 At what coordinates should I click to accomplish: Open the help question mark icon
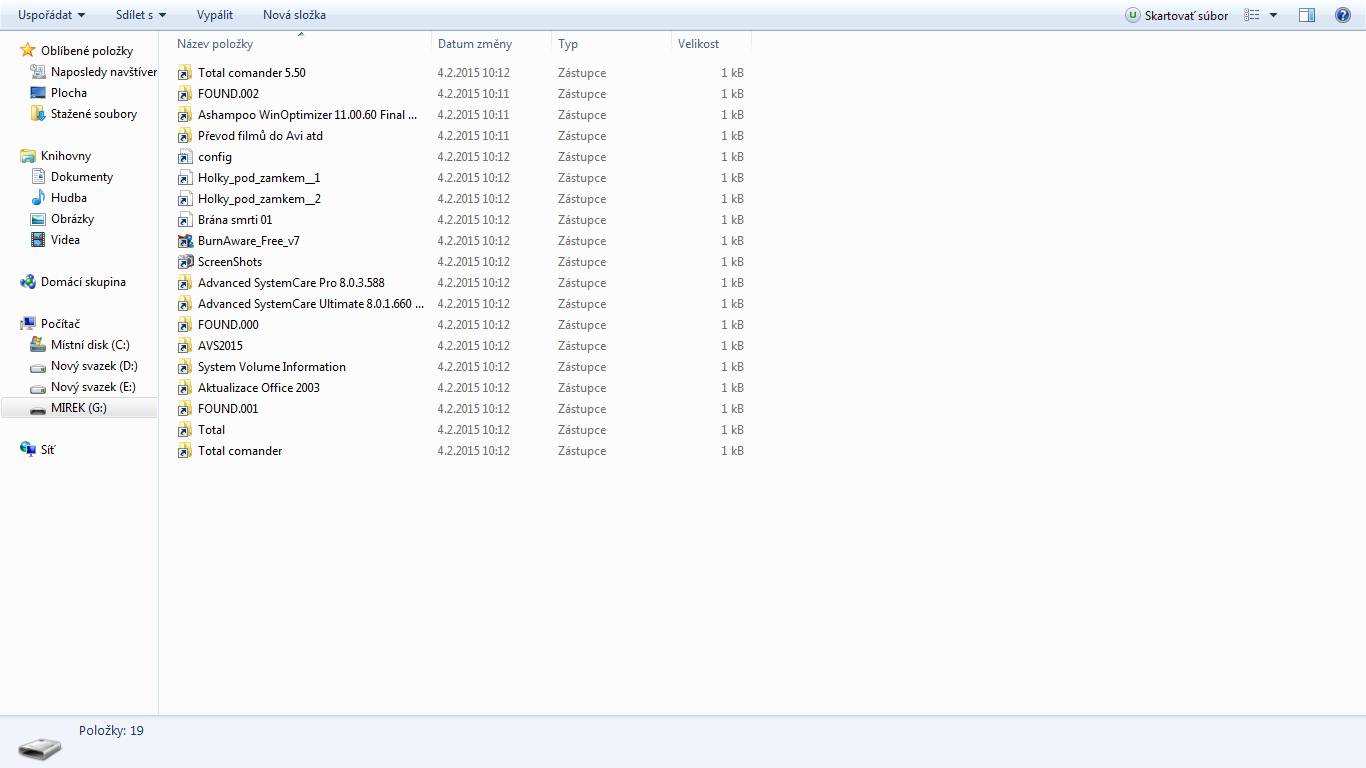1342,15
